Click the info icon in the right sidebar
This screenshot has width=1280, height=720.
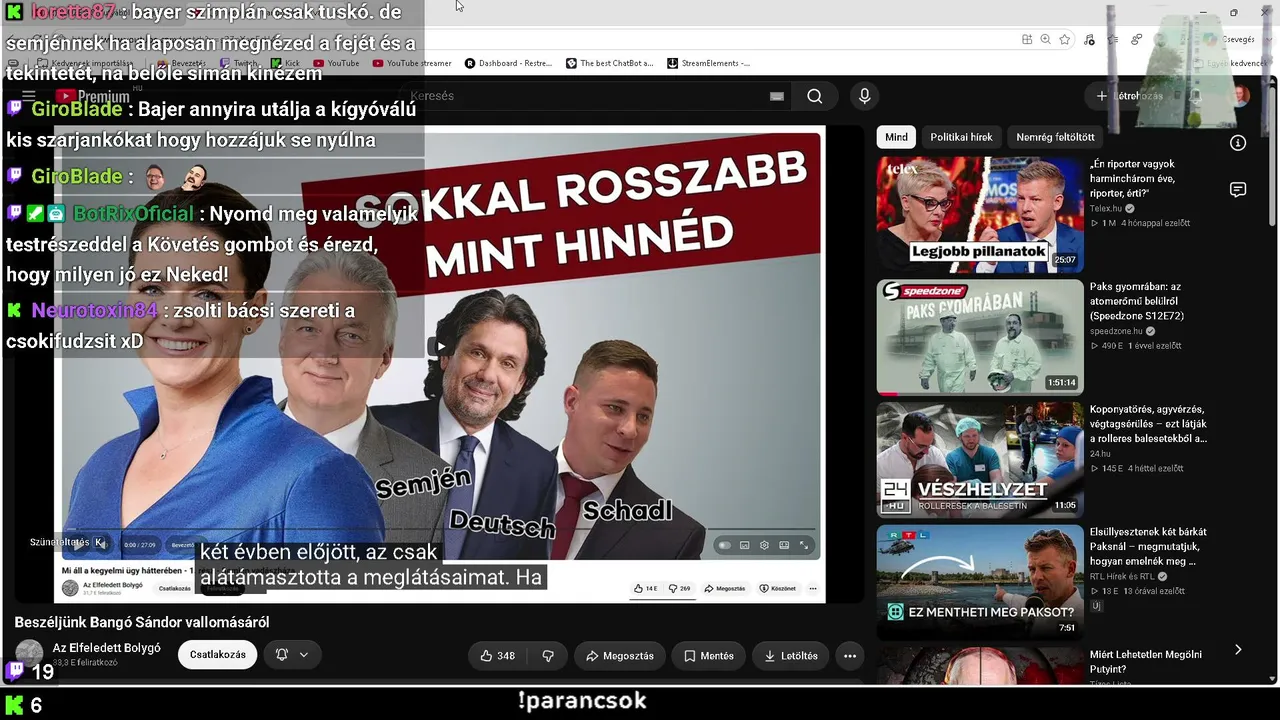1238,143
